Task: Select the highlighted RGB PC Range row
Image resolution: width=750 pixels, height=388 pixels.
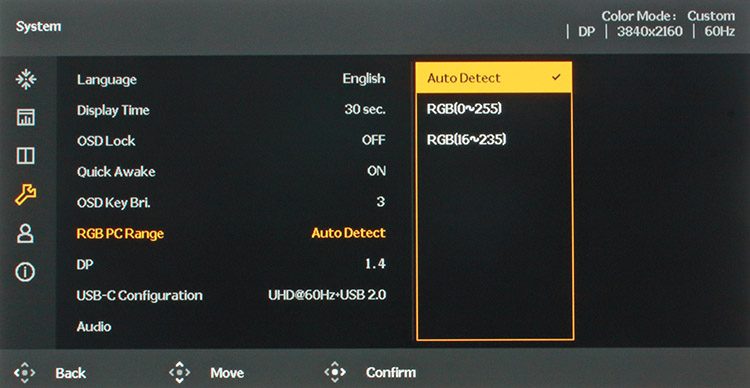Action: click(231, 233)
